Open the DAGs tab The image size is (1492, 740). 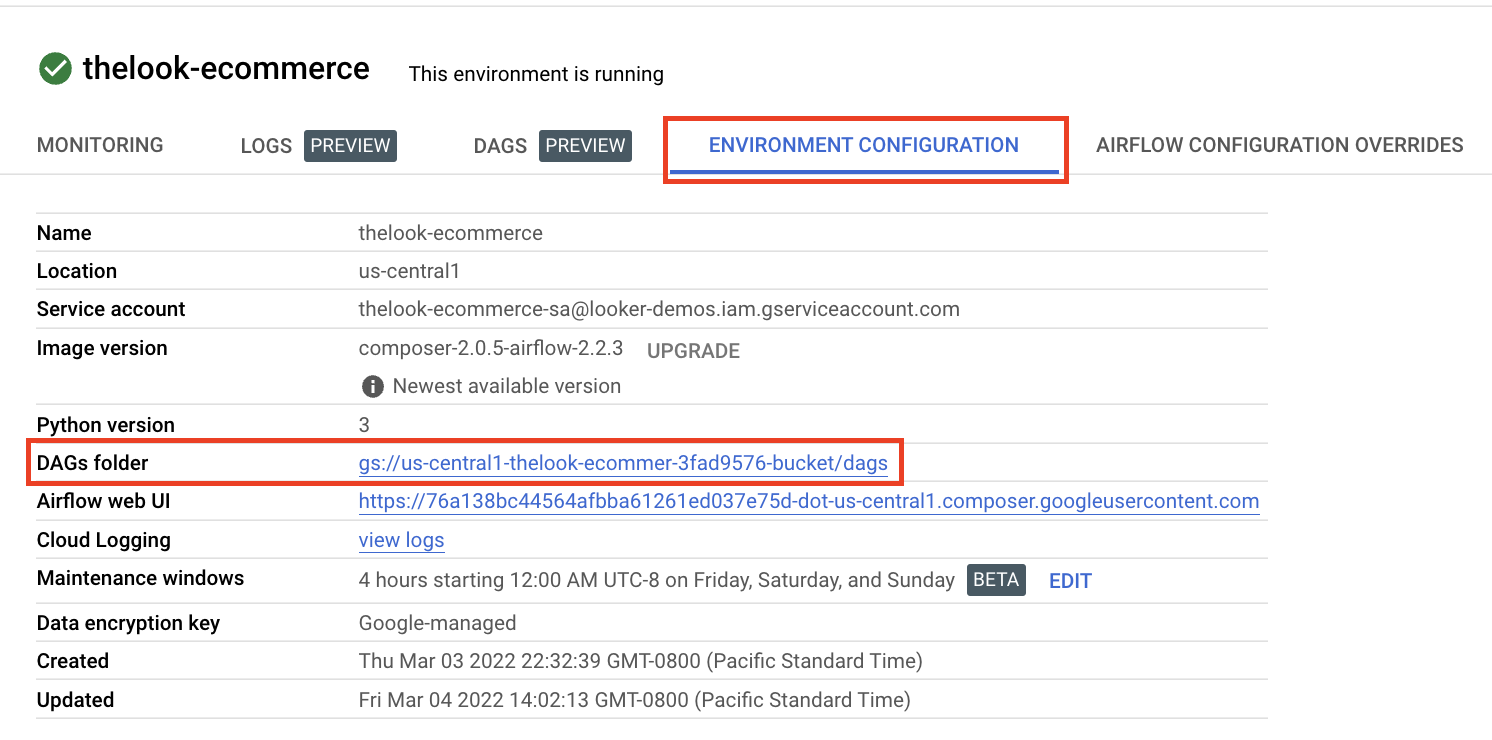[x=500, y=146]
